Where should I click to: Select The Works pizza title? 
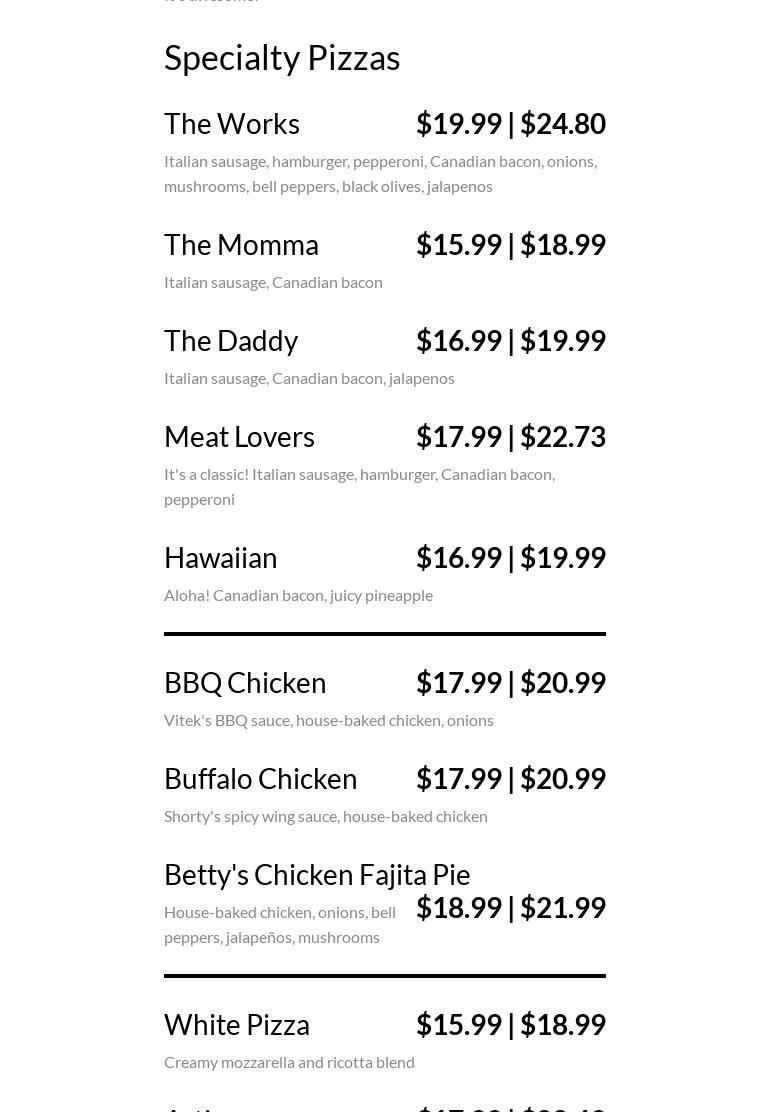point(232,124)
